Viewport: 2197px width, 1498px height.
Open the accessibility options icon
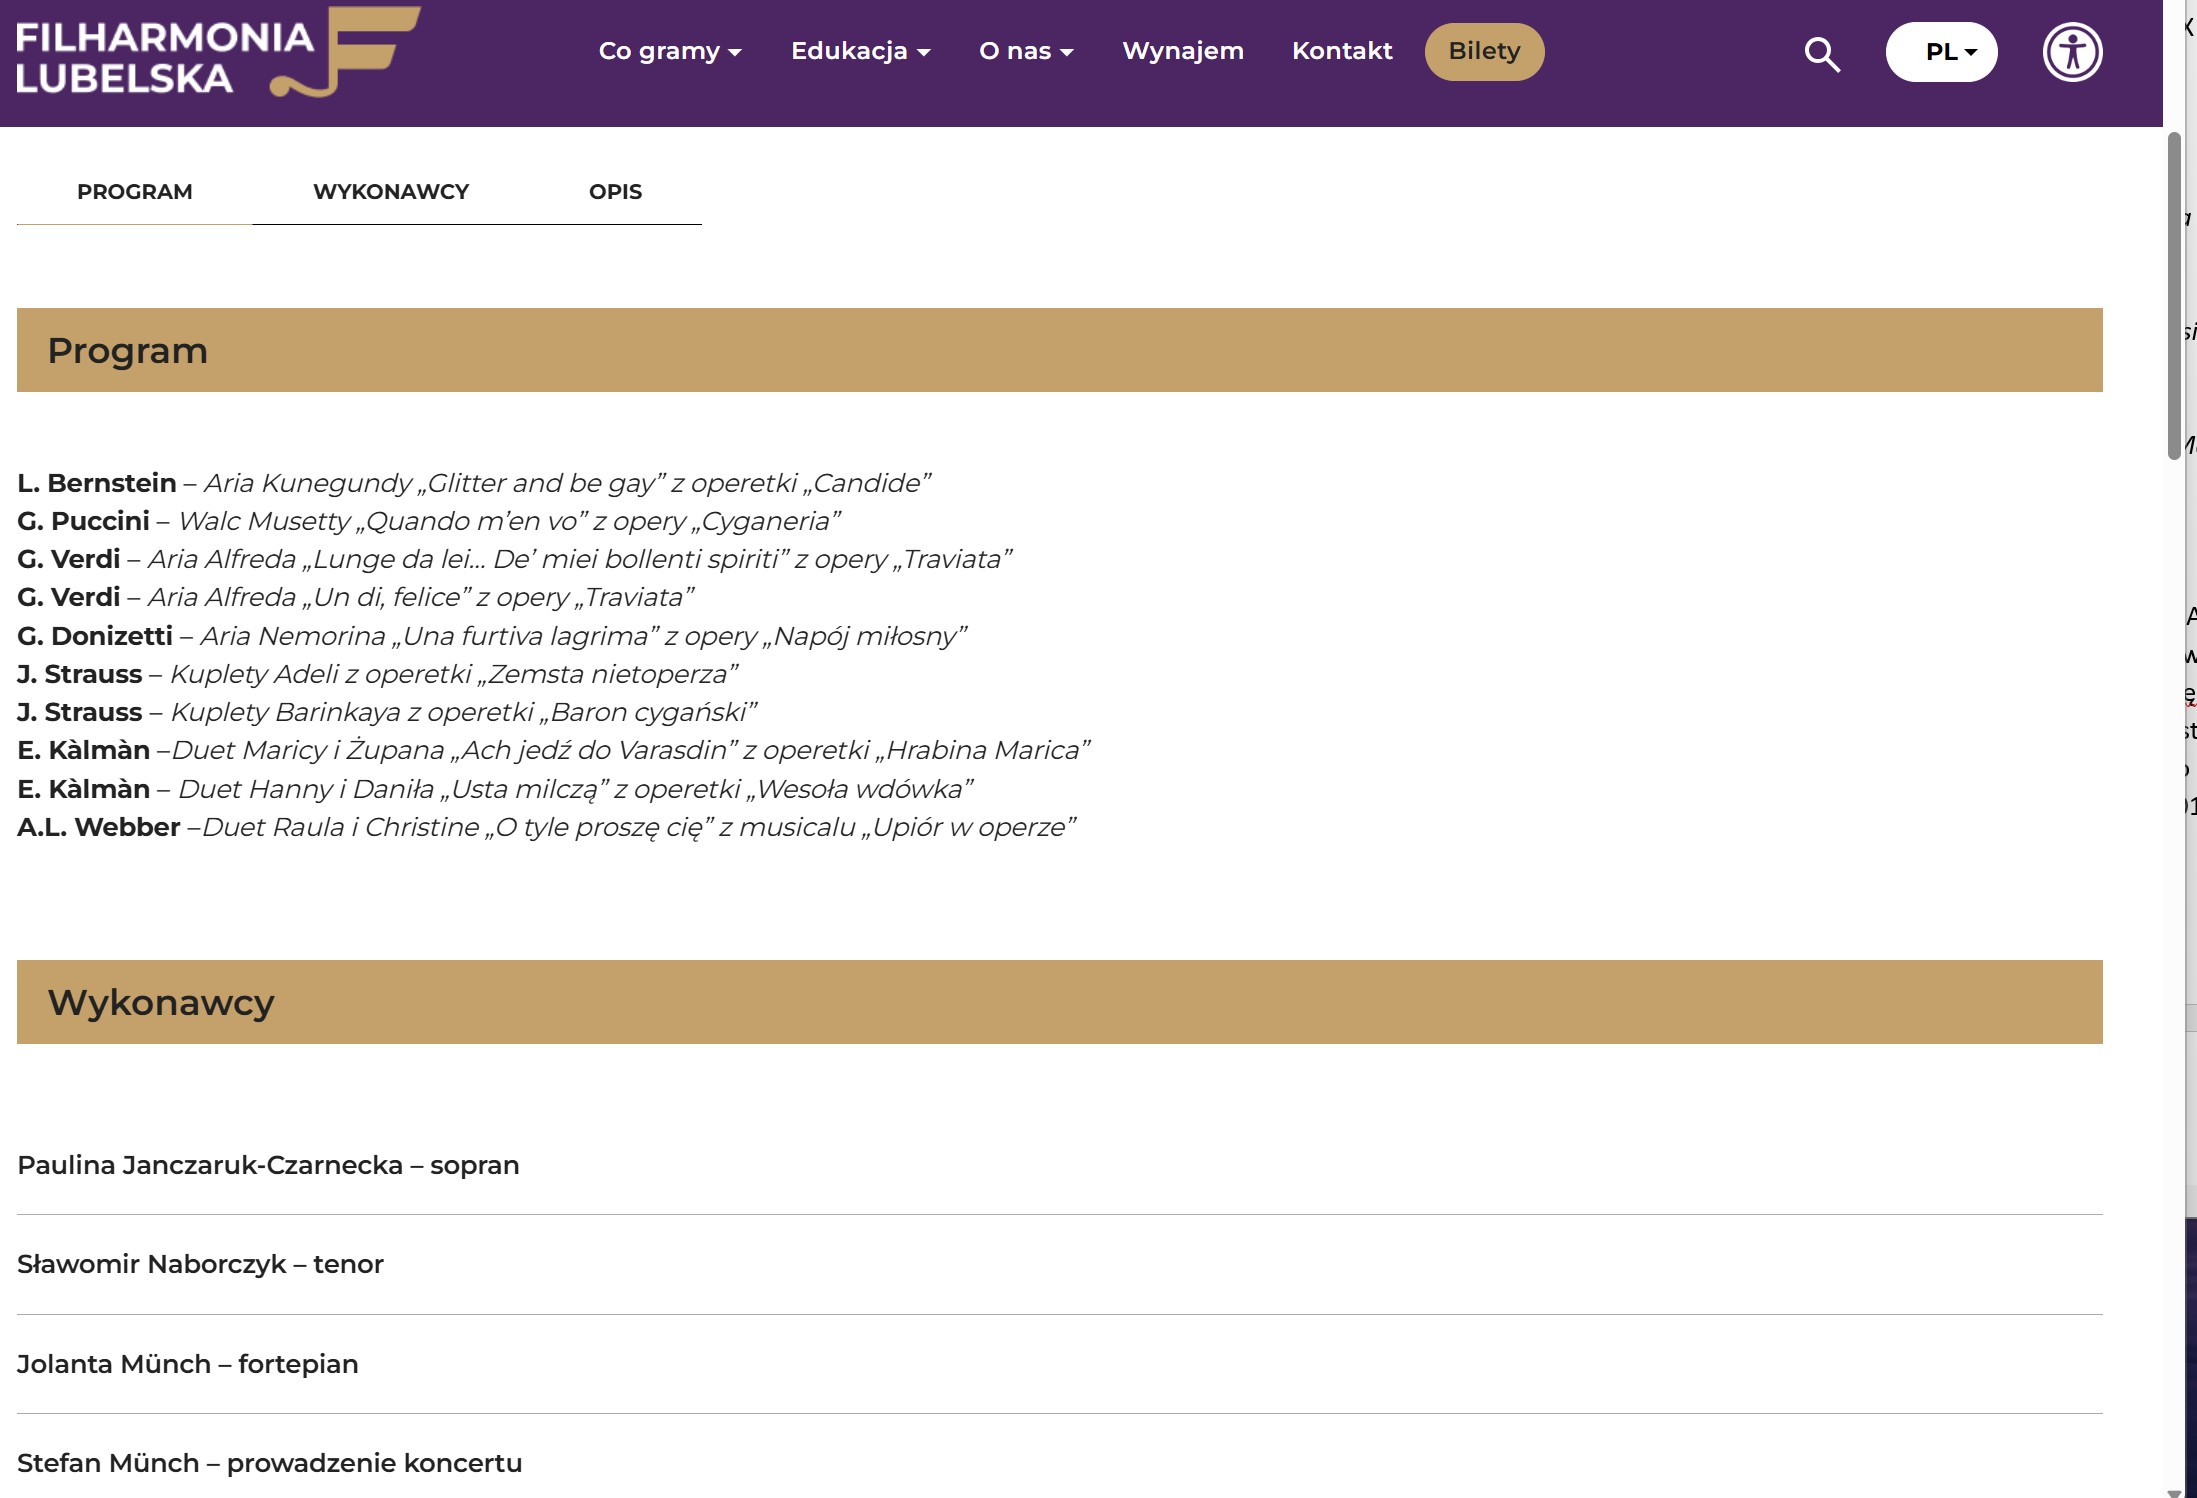click(x=2071, y=52)
